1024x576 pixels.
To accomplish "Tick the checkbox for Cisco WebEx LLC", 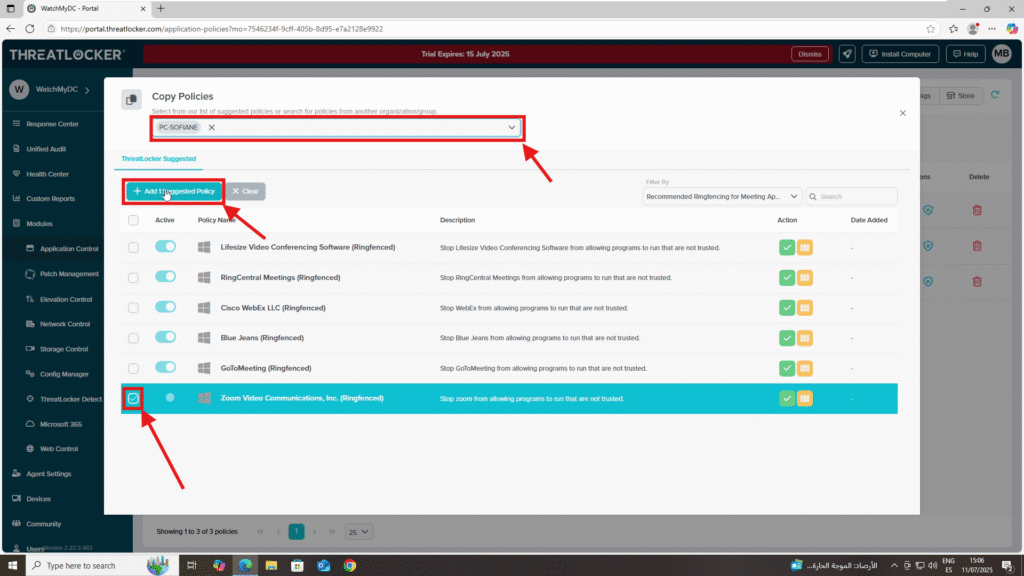I will 133,308.
